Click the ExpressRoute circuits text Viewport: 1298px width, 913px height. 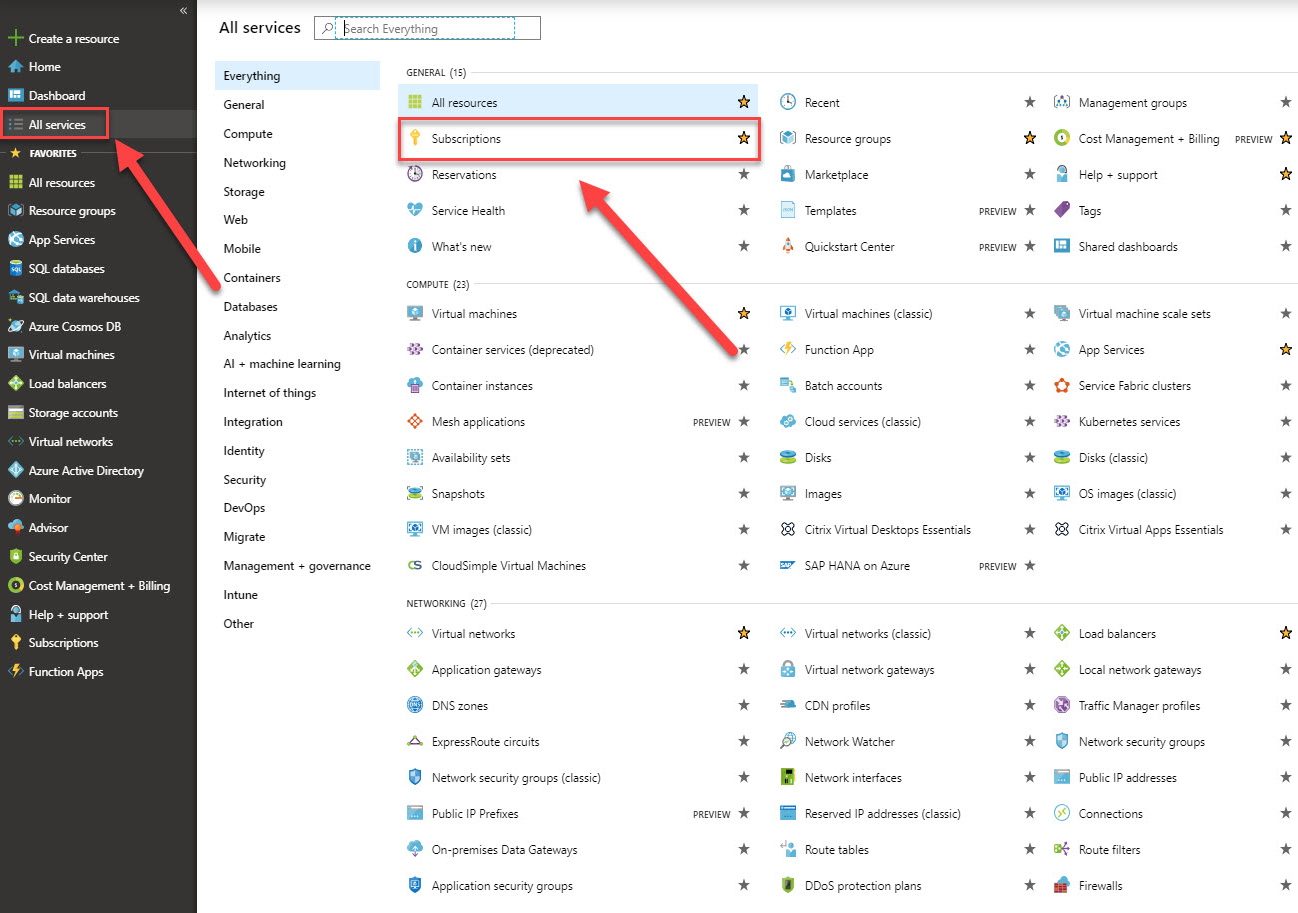pyautogui.click(x=486, y=742)
